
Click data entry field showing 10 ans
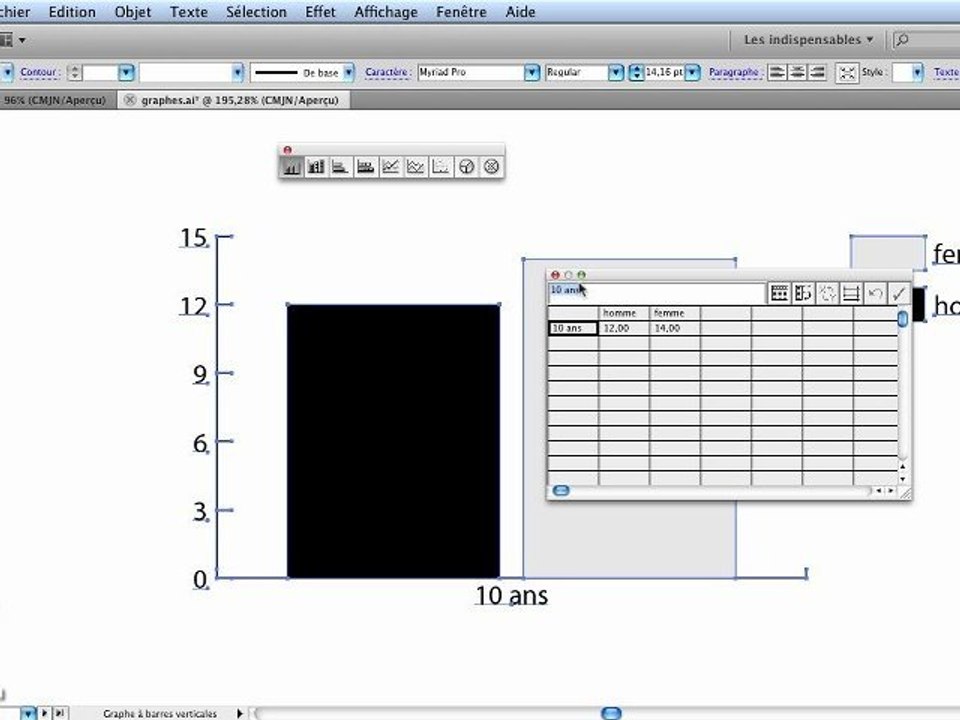656,293
